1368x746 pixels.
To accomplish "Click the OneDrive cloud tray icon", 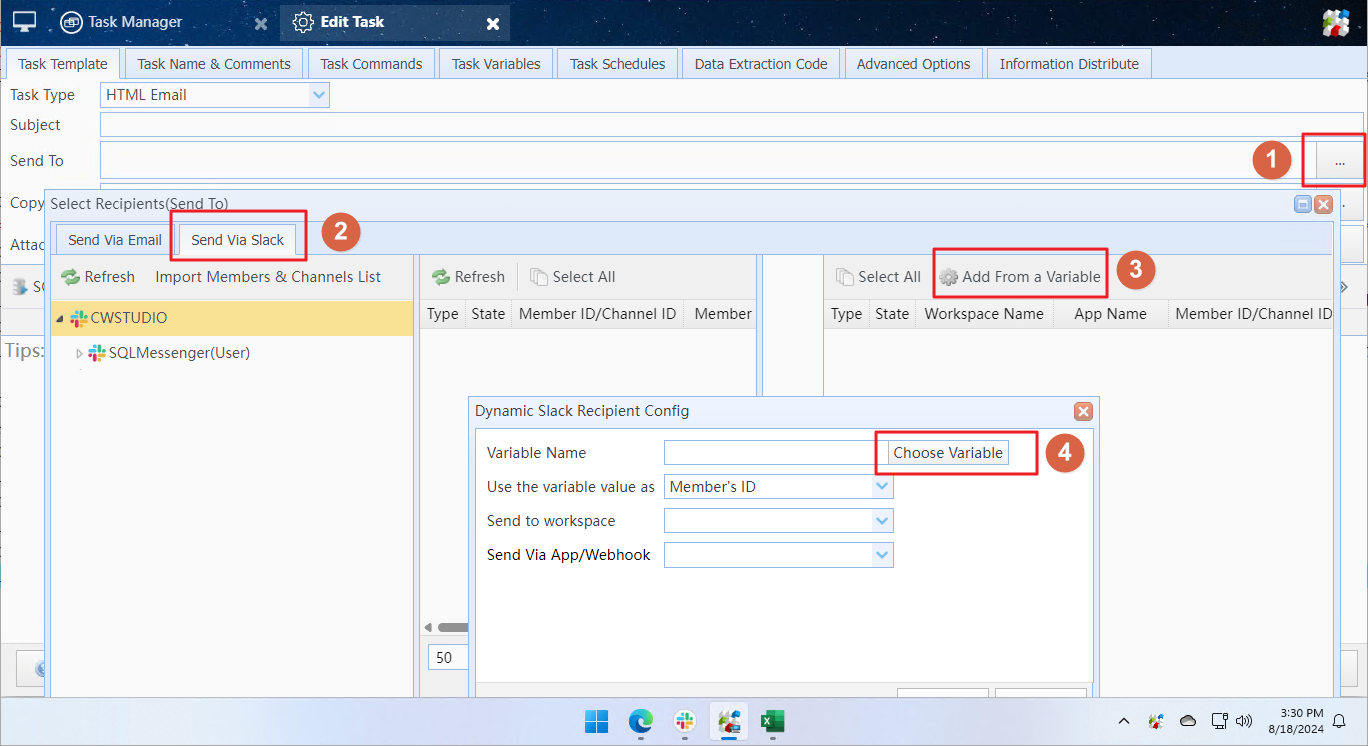I will pos(1188,721).
